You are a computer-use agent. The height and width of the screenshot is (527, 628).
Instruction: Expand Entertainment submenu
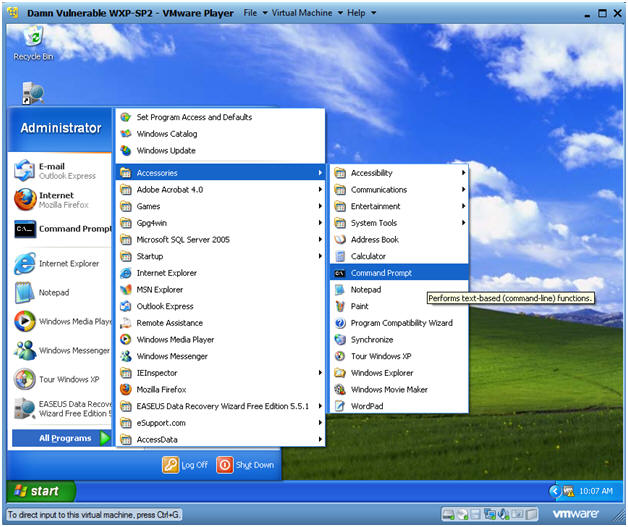coord(399,206)
